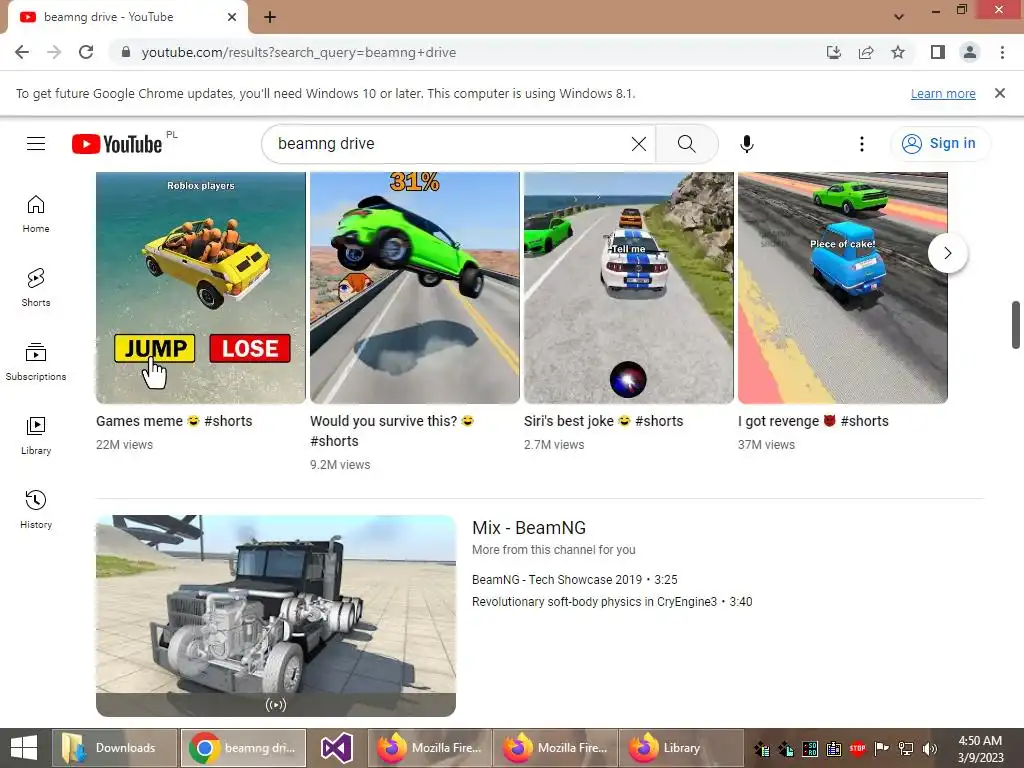Open the Tell me white Mustang thumbnail
This screenshot has width=1024, height=768.
click(x=629, y=287)
